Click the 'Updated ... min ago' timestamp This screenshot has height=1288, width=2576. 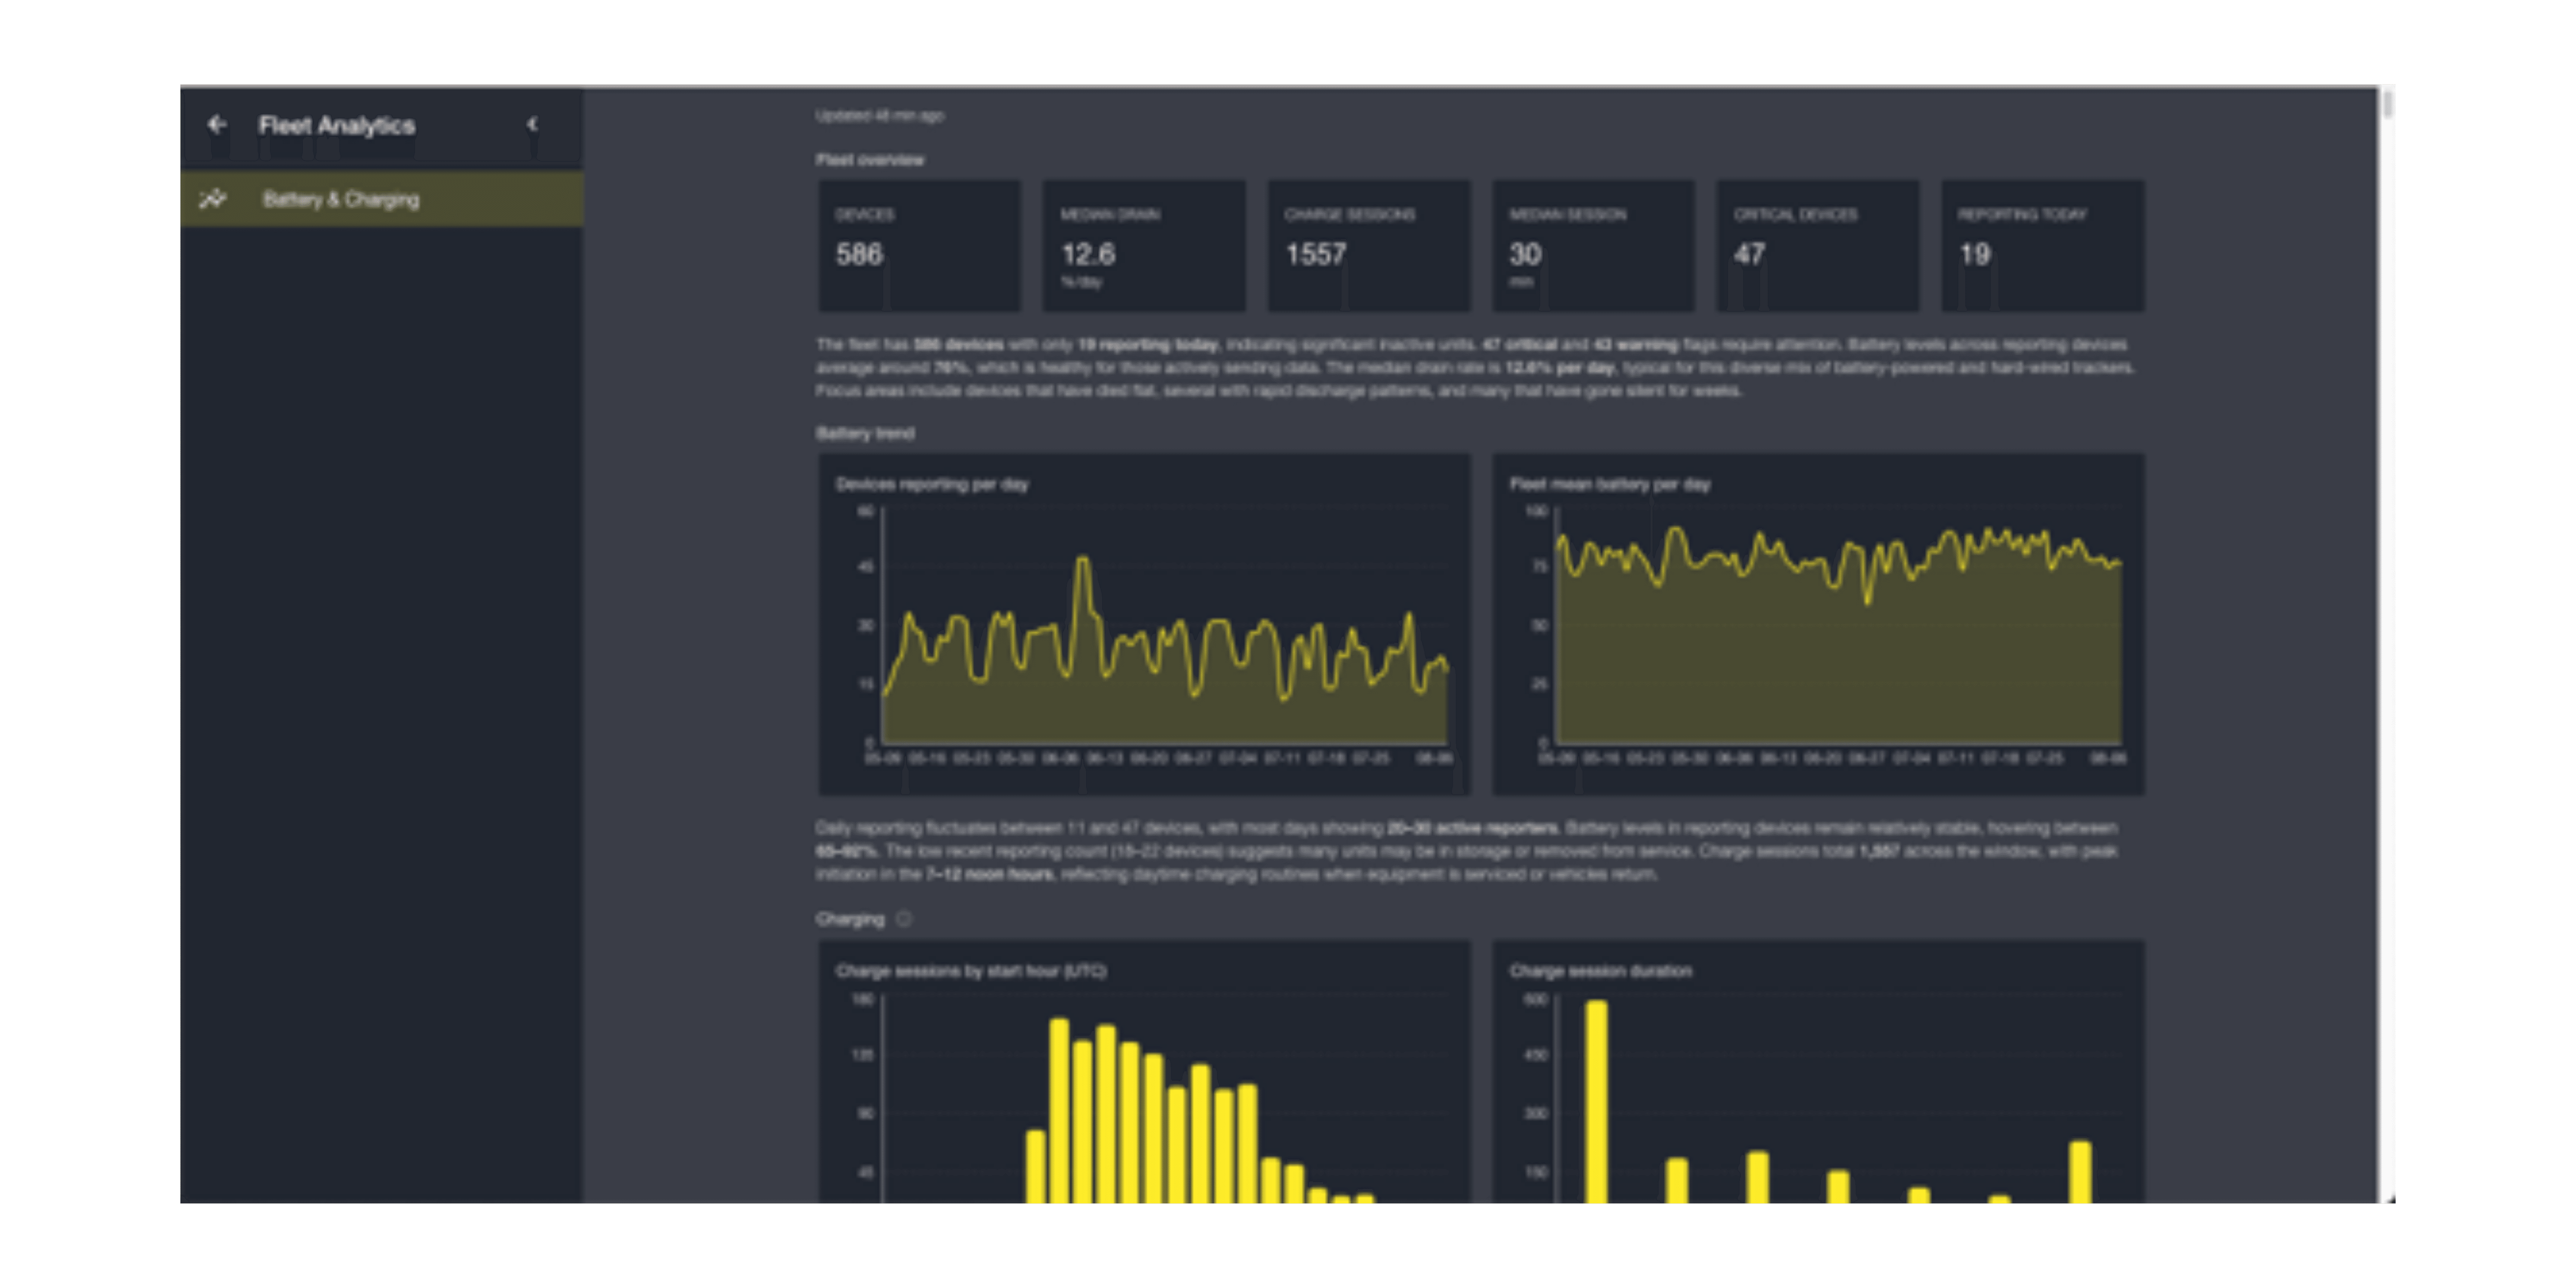click(x=879, y=115)
